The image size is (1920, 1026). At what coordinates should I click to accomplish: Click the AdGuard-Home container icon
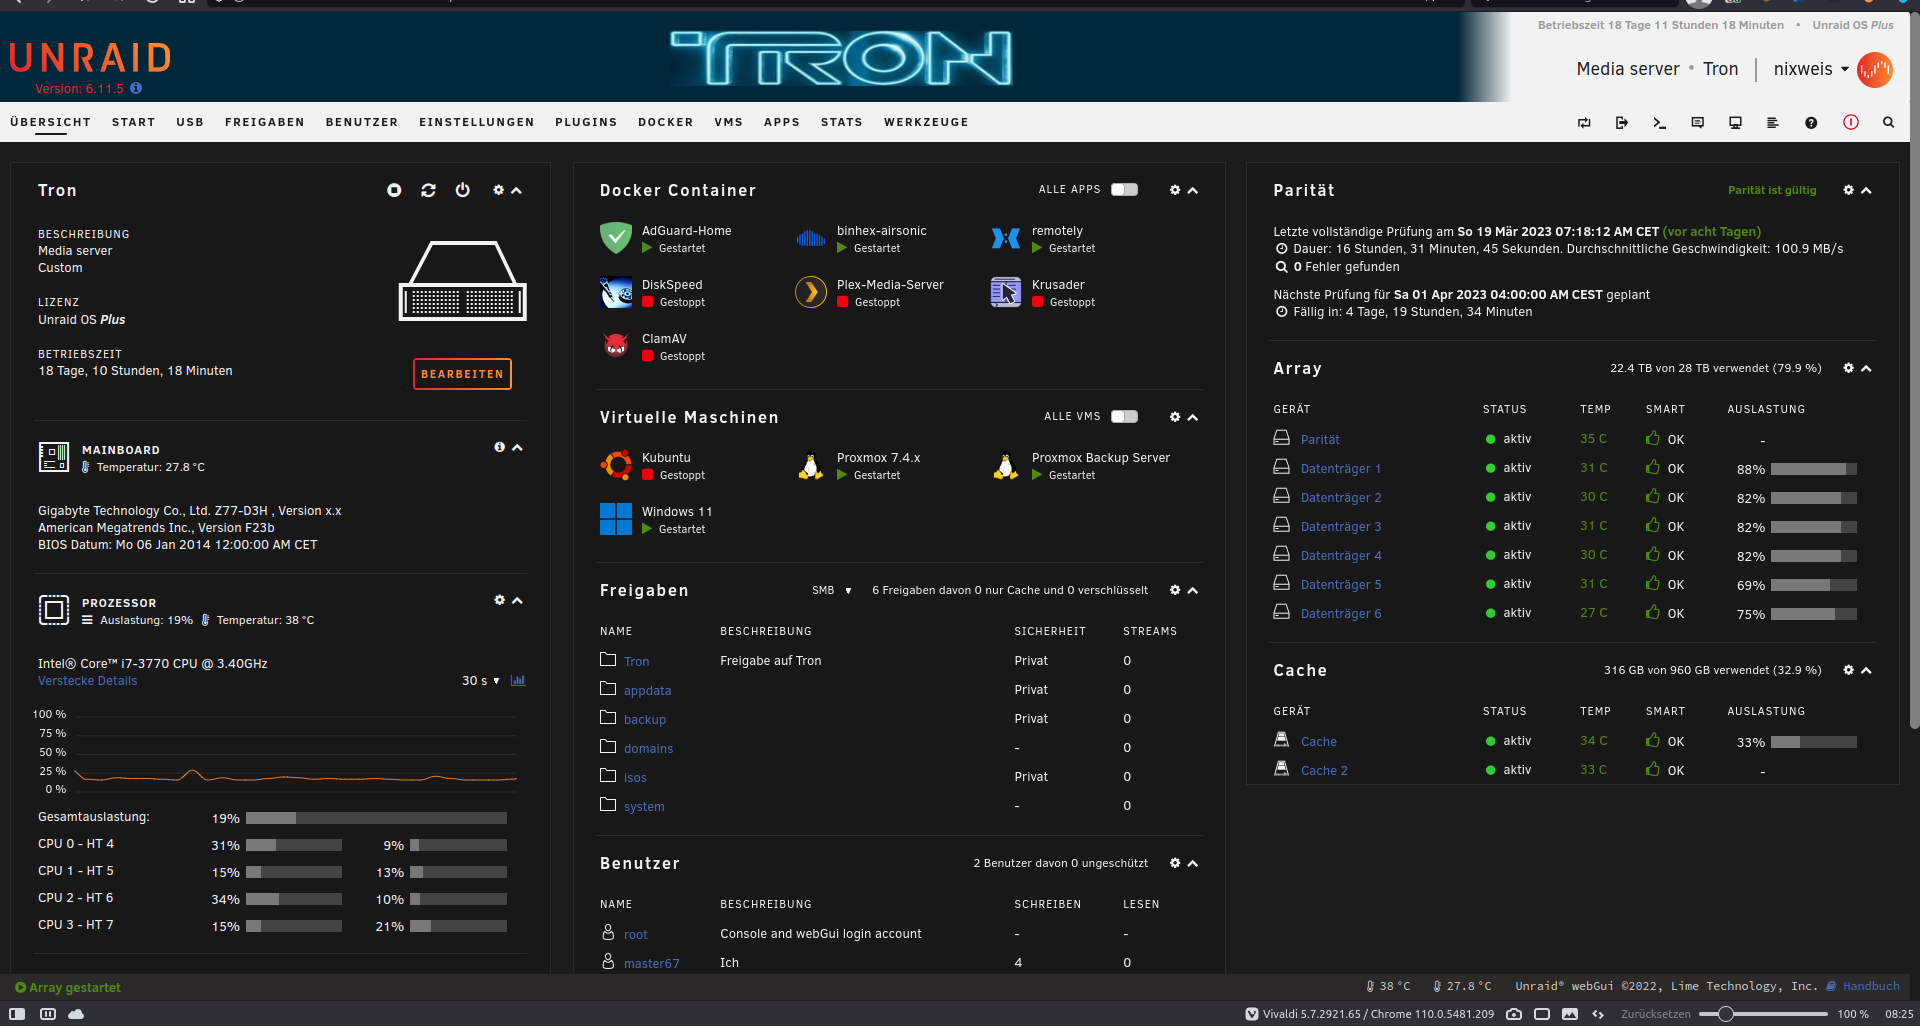coord(616,238)
